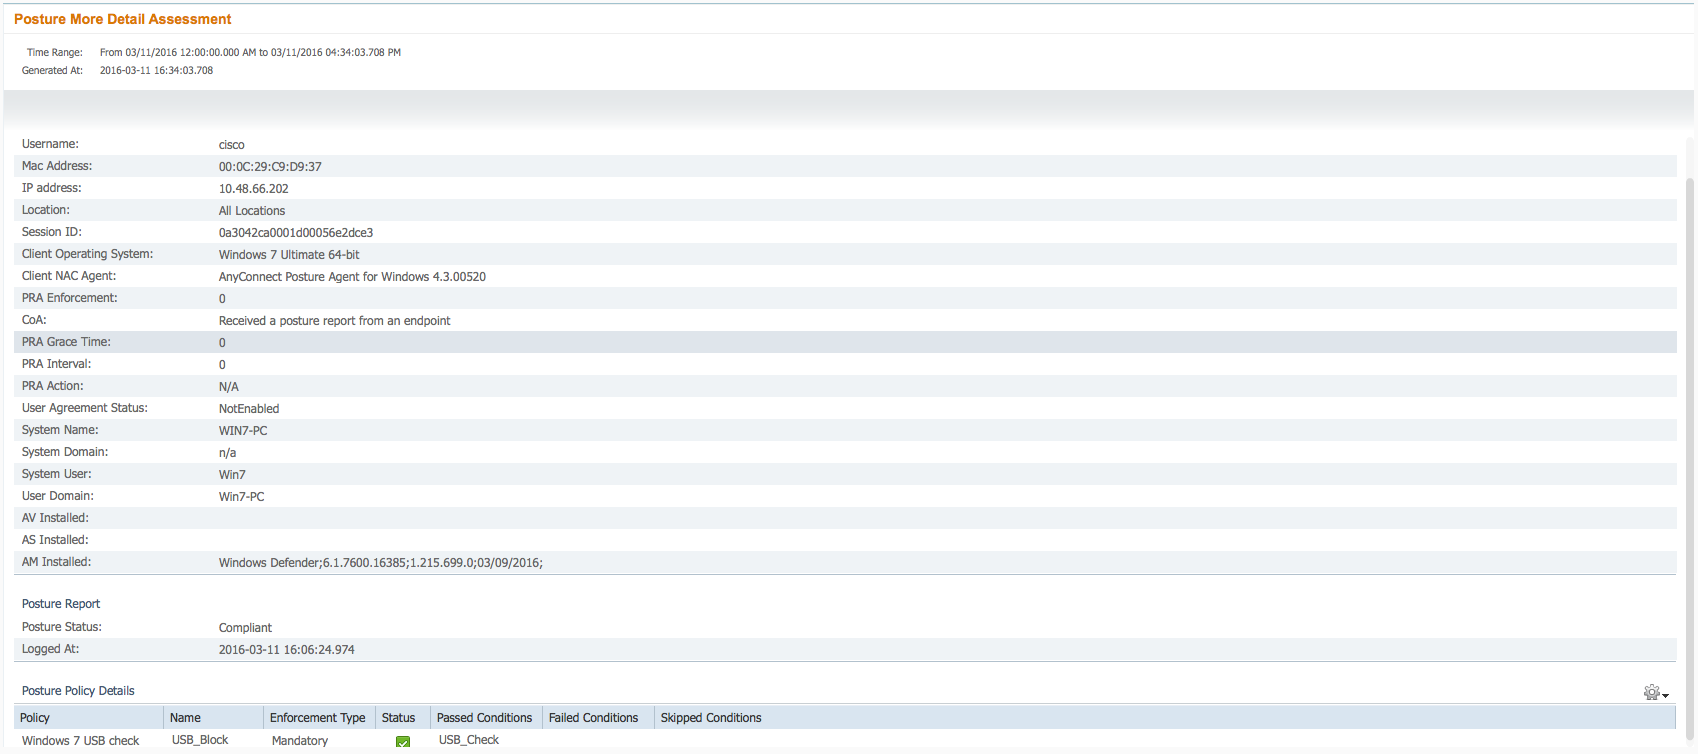
Task: Select Logged At timestamp 2016-03-11 16:06:24.974
Action: coord(287,650)
